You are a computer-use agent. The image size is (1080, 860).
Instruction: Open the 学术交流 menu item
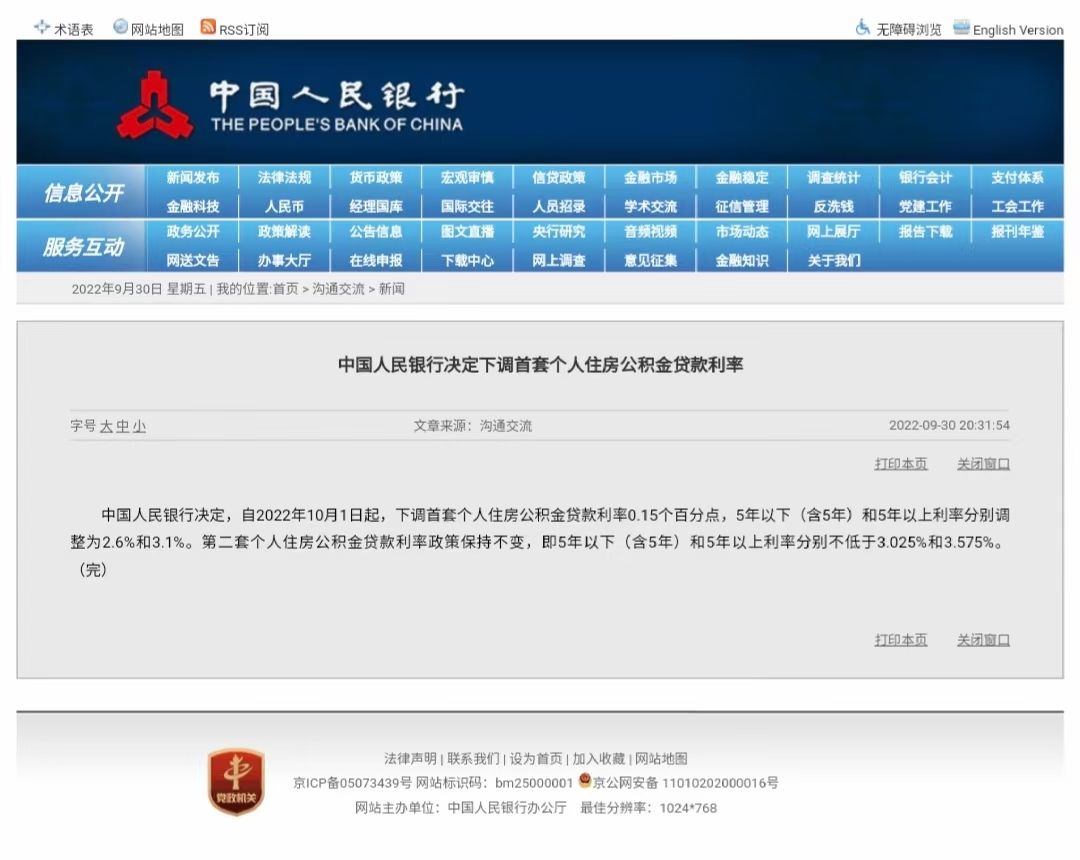(650, 207)
